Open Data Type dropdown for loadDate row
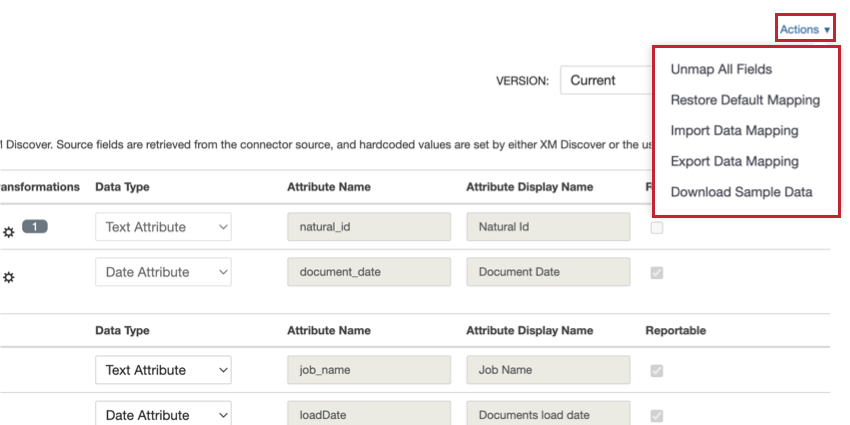 pyautogui.click(x=163, y=415)
